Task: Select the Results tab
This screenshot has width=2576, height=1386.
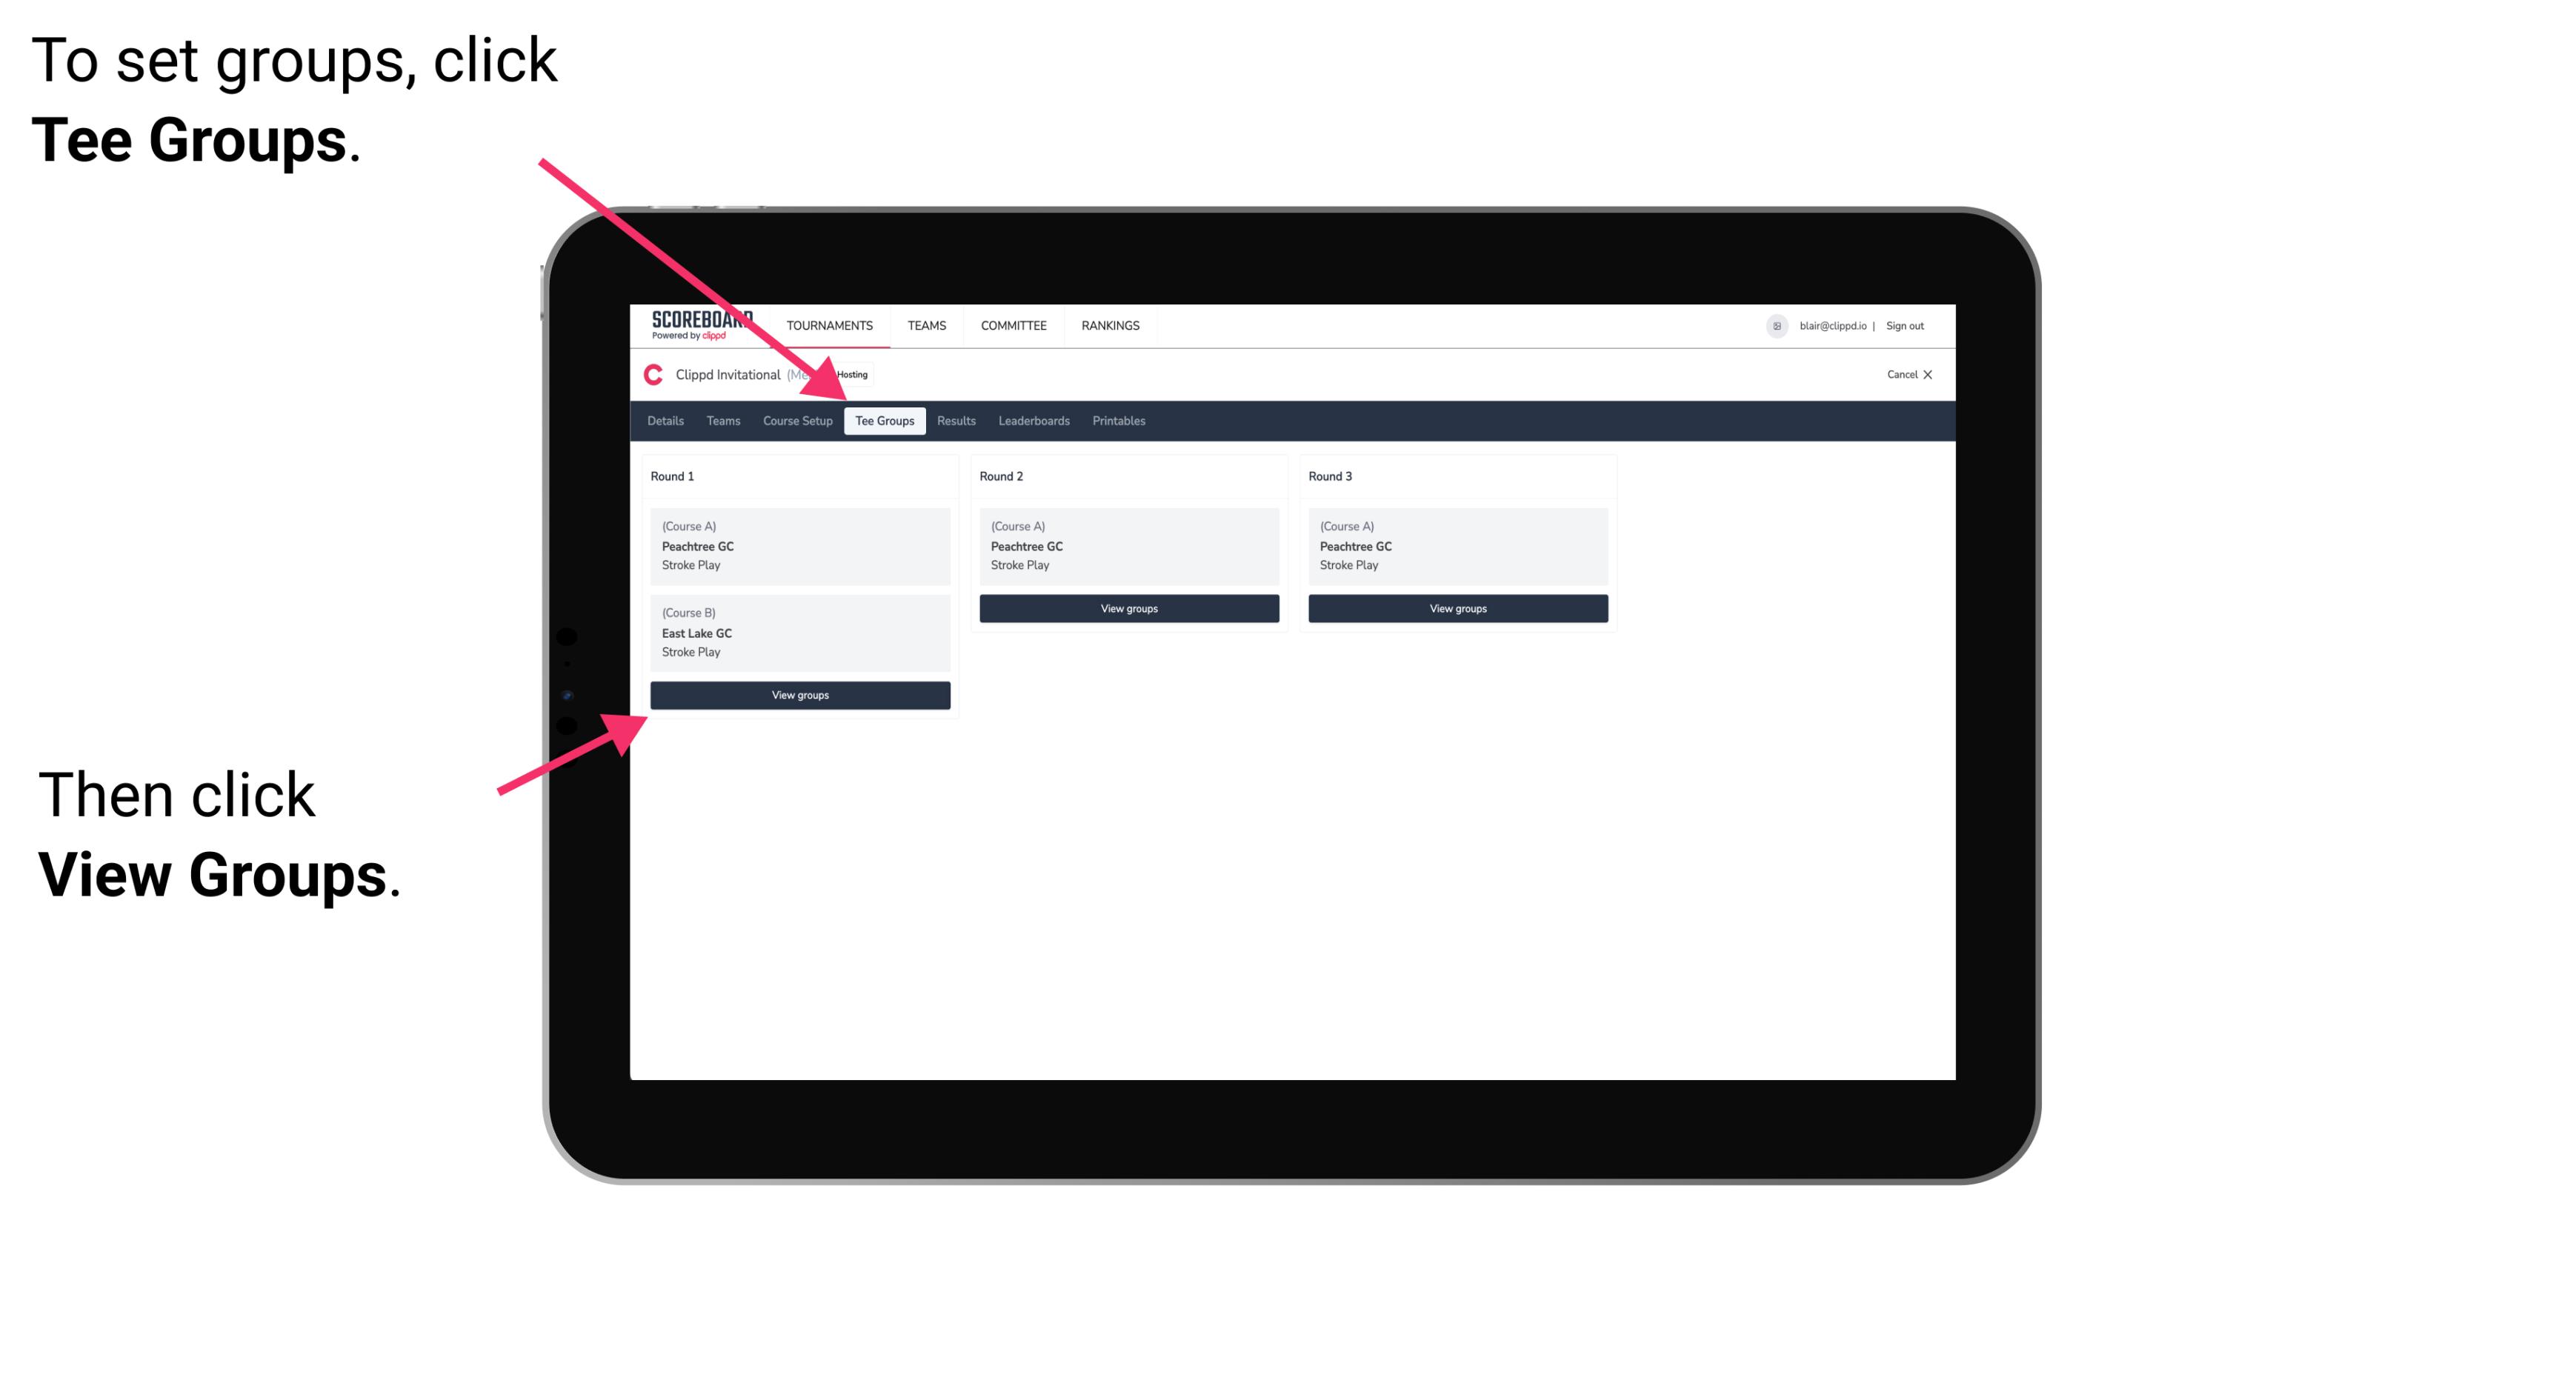Action: coord(953,420)
